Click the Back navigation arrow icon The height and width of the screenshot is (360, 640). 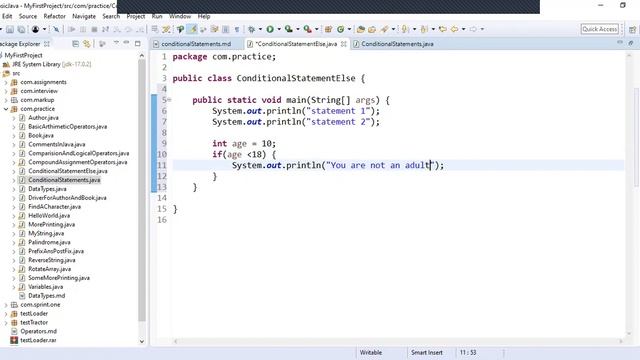(x=454, y=29)
